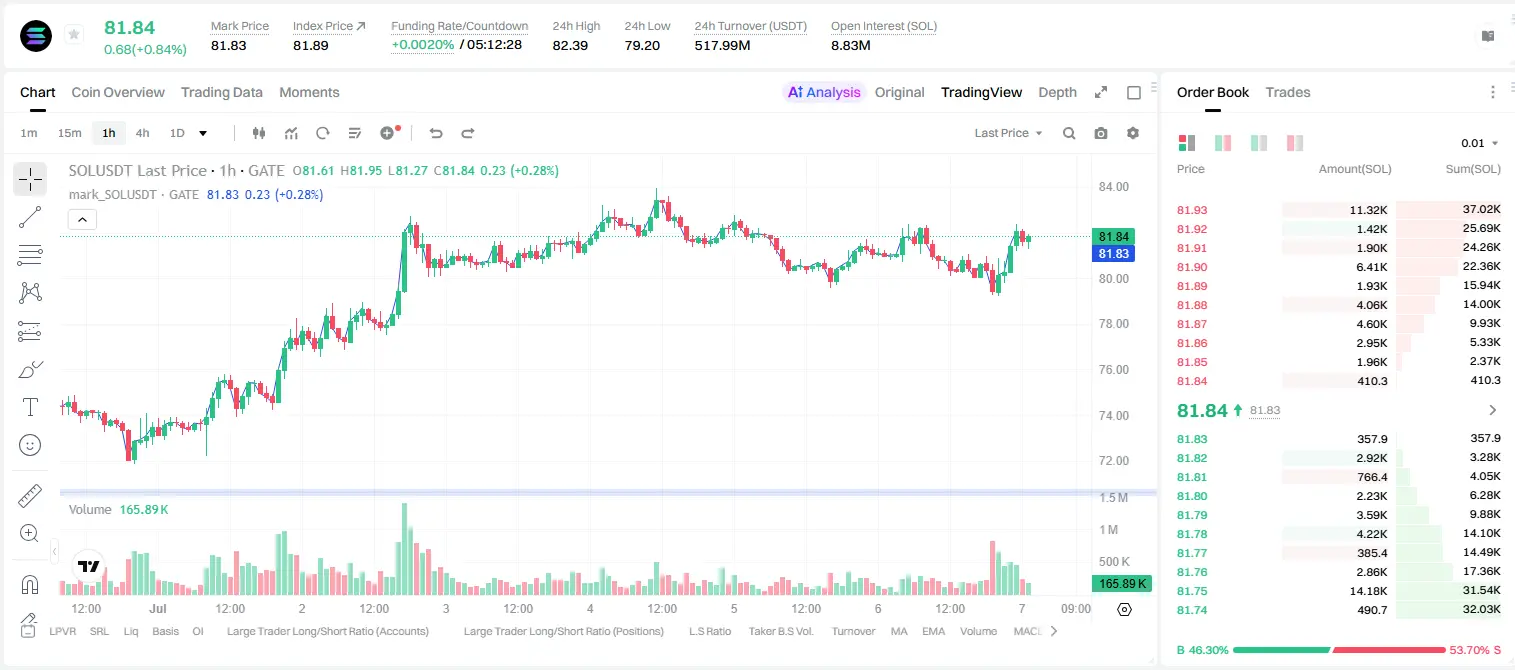Screen dimensions: 1515x670
Task: Select the trend line drawing tool
Action: (x=30, y=217)
